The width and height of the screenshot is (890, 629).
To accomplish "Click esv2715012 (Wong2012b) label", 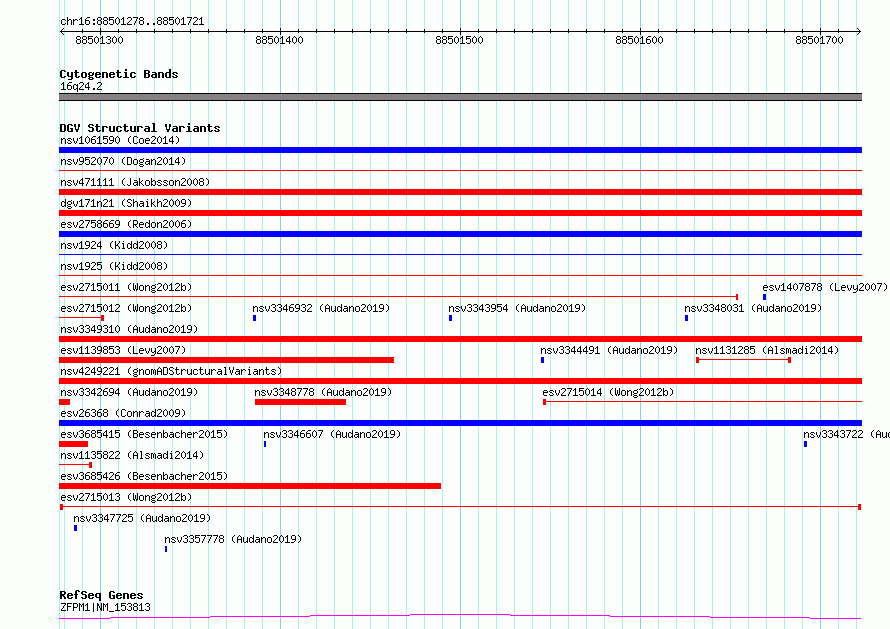I will (x=126, y=308).
